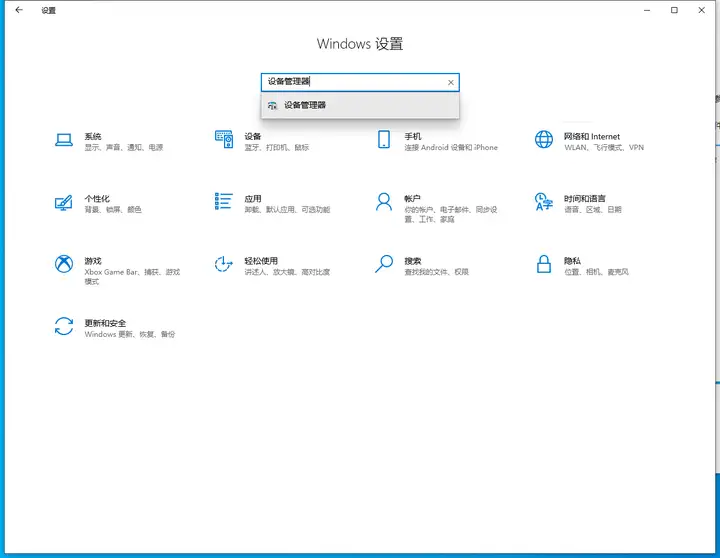
Task: Open the 轻松使用 category label
Action: tap(261, 261)
